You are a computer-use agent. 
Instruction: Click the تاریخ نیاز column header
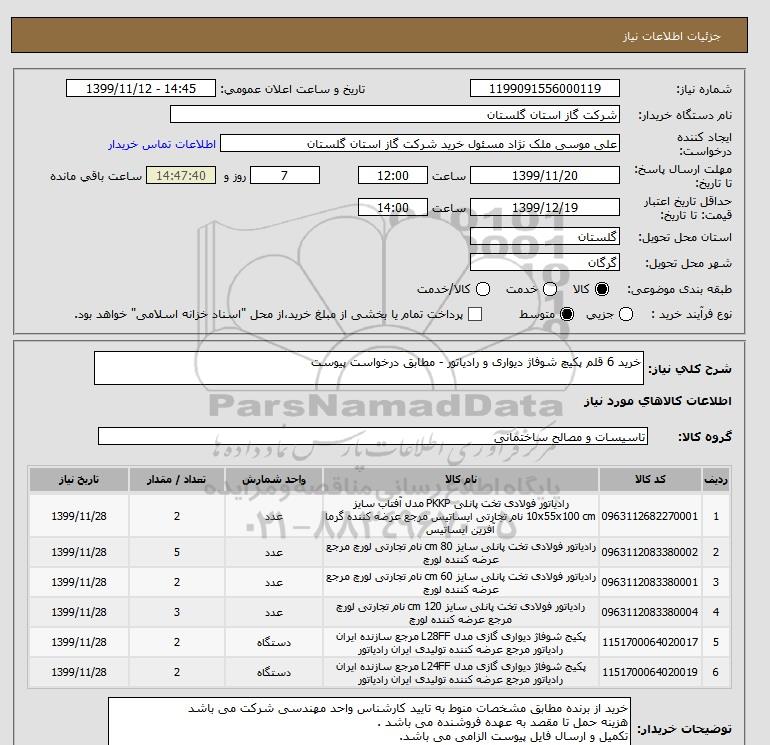tap(79, 479)
